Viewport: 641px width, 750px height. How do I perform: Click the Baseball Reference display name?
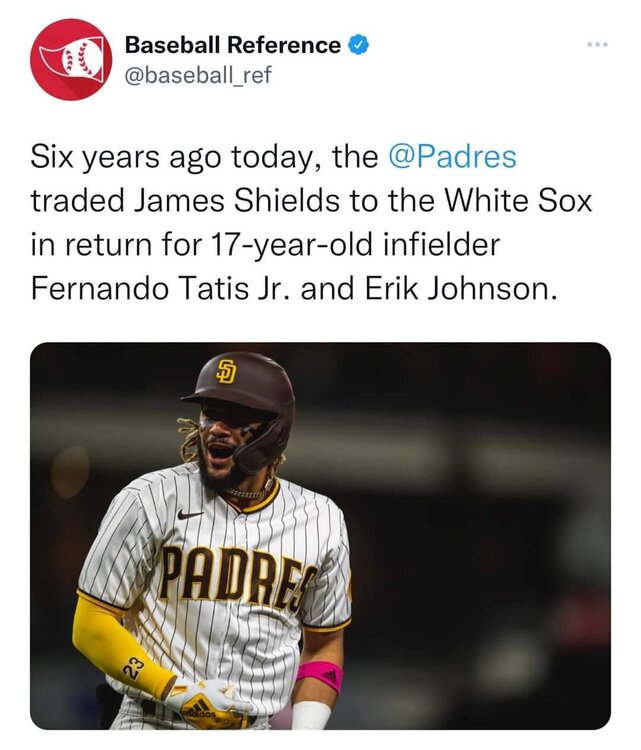click(x=232, y=45)
